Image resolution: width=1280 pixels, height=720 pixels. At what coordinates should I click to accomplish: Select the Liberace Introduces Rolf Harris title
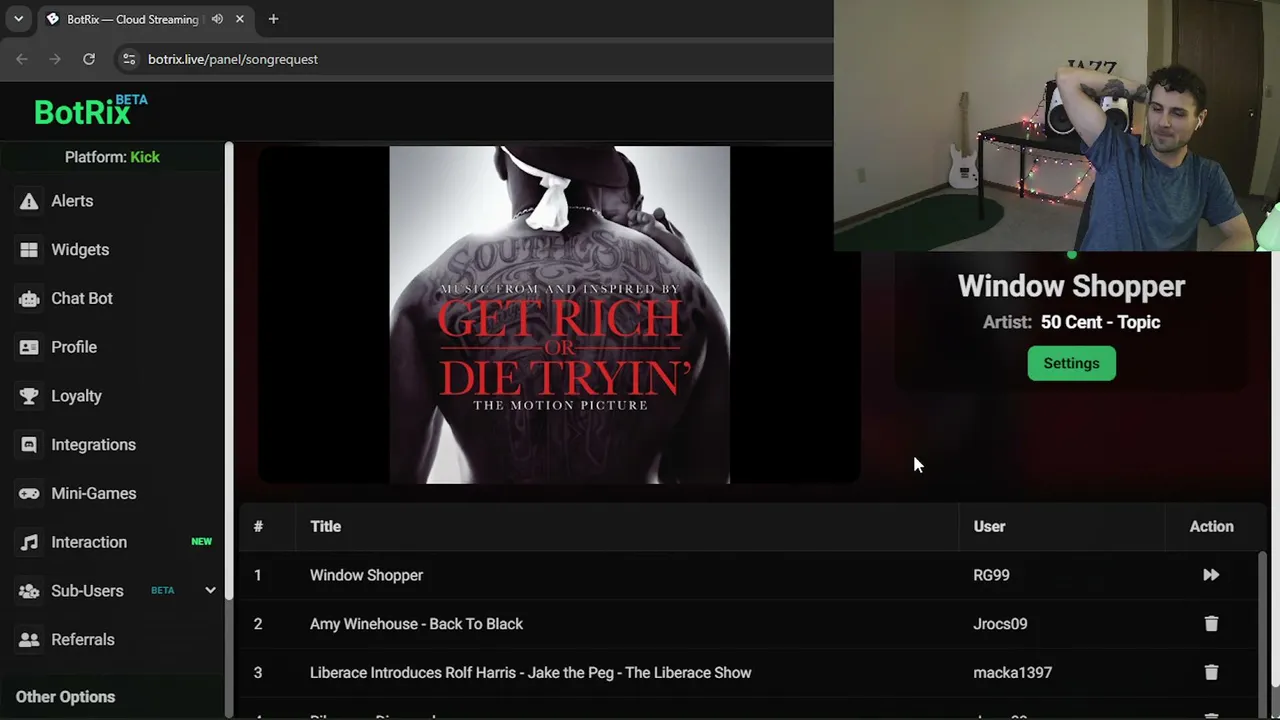coord(530,673)
